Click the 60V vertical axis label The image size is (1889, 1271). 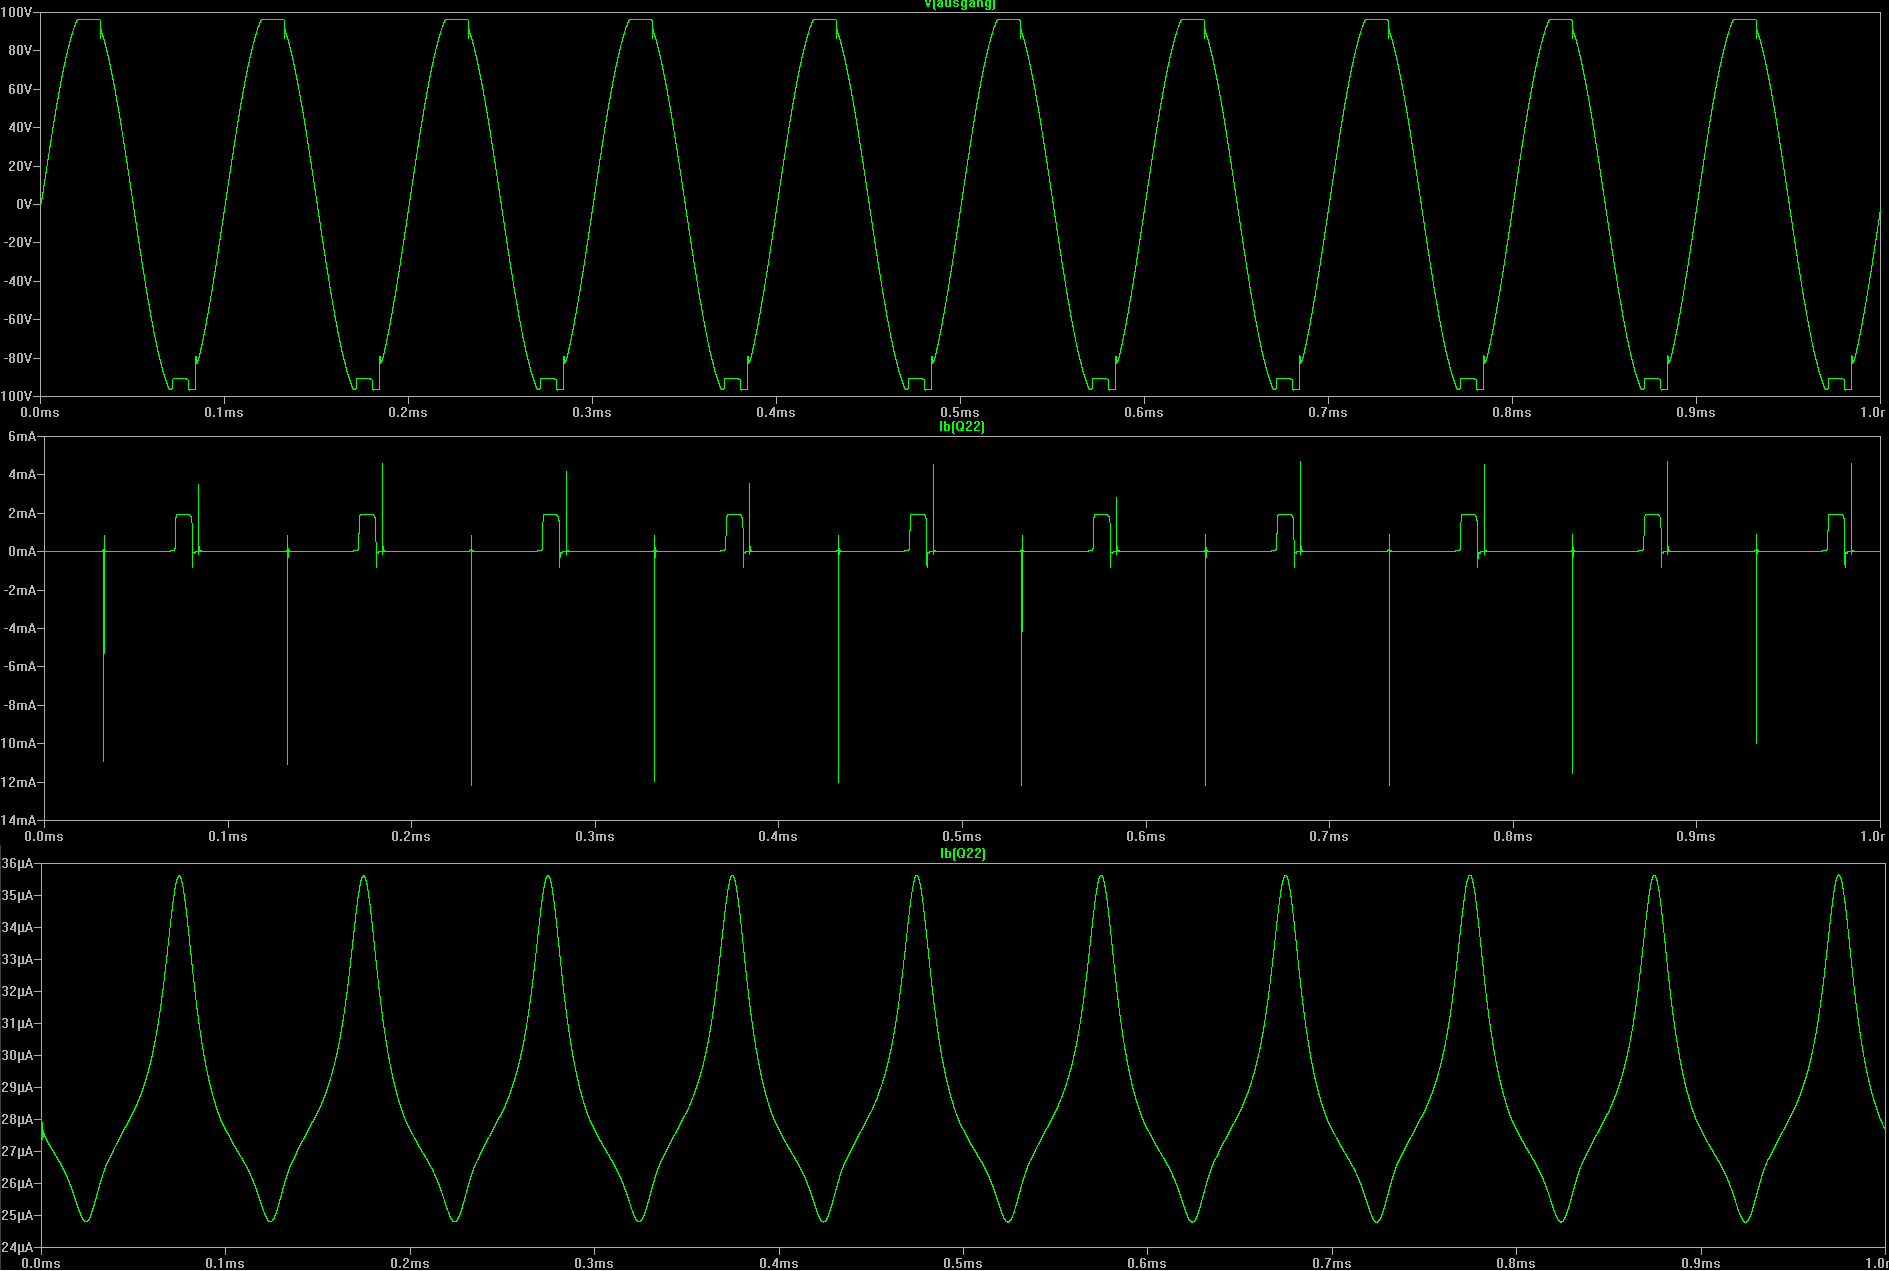[x=21, y=89]
